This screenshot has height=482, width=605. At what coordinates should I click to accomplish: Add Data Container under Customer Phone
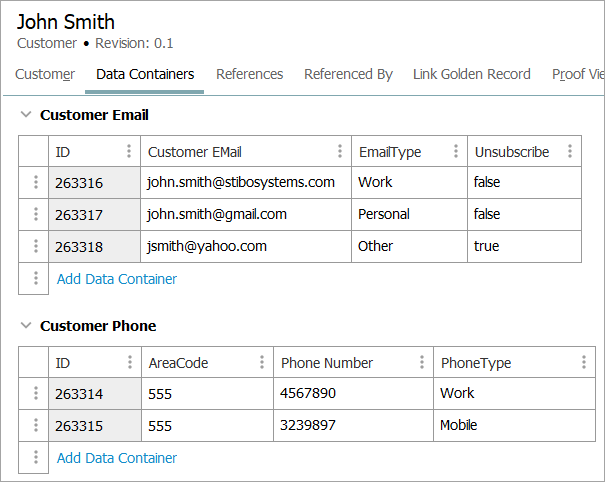pos(117,458)
